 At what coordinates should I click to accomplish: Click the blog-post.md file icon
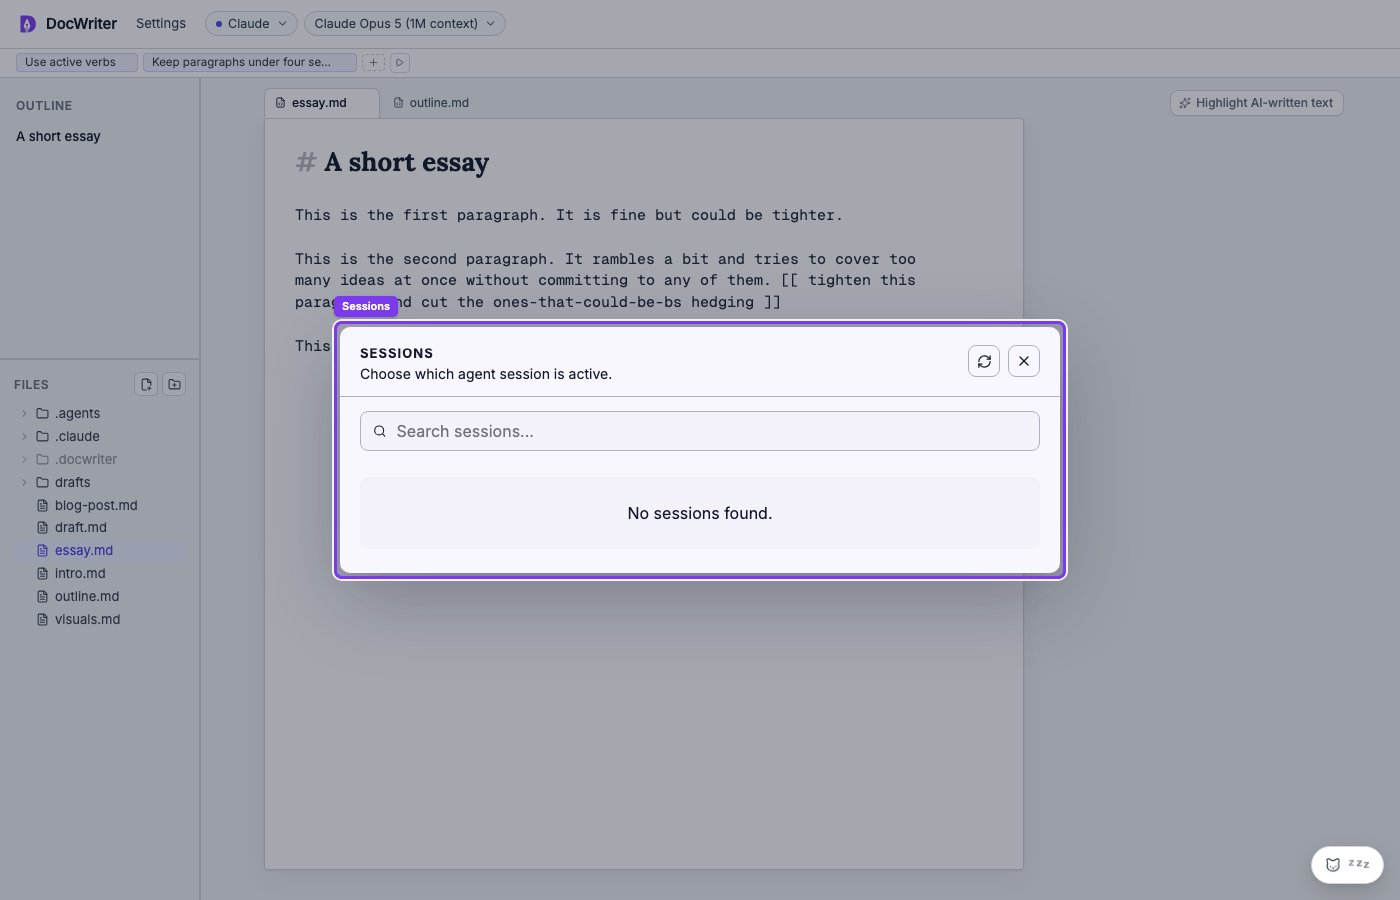click(x=42, y=505)
